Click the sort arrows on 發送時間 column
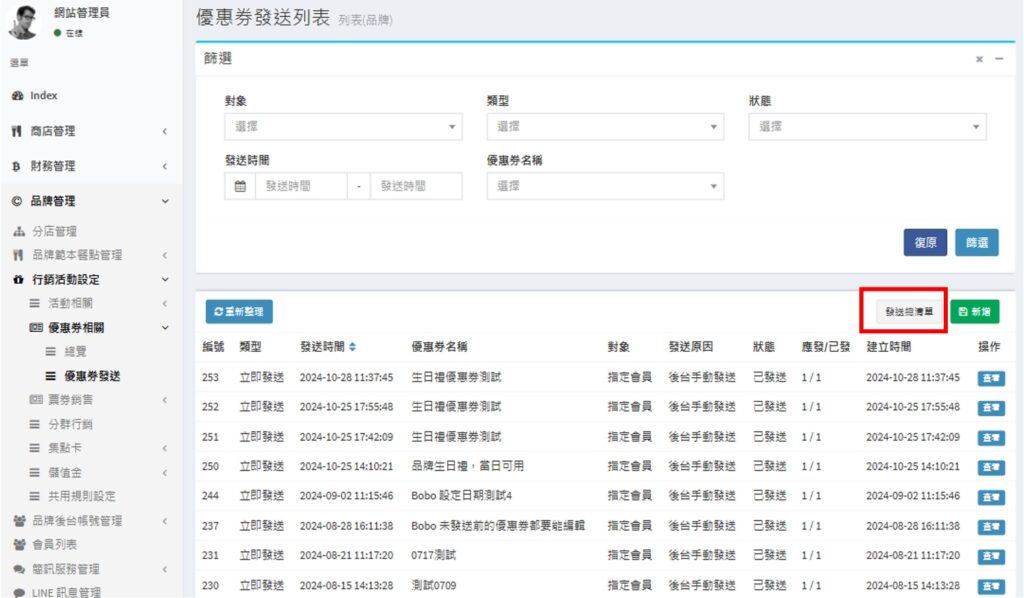 (x=352, y=347)
